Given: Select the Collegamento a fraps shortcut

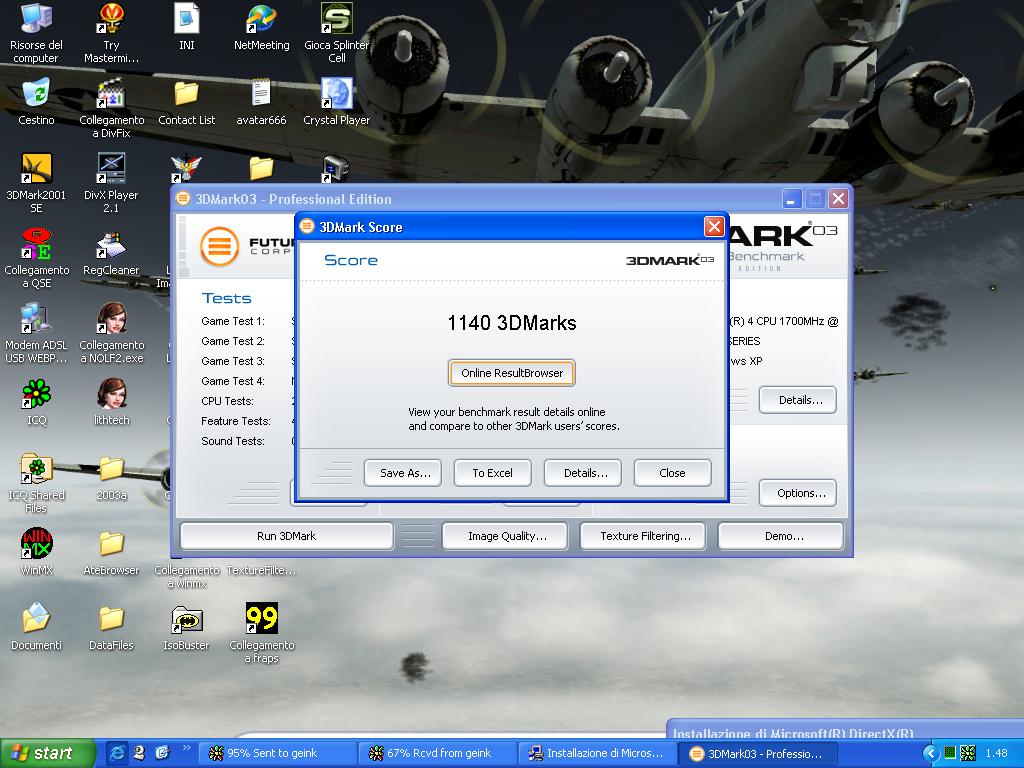Looking at the screenshot, I should point(262,633).
